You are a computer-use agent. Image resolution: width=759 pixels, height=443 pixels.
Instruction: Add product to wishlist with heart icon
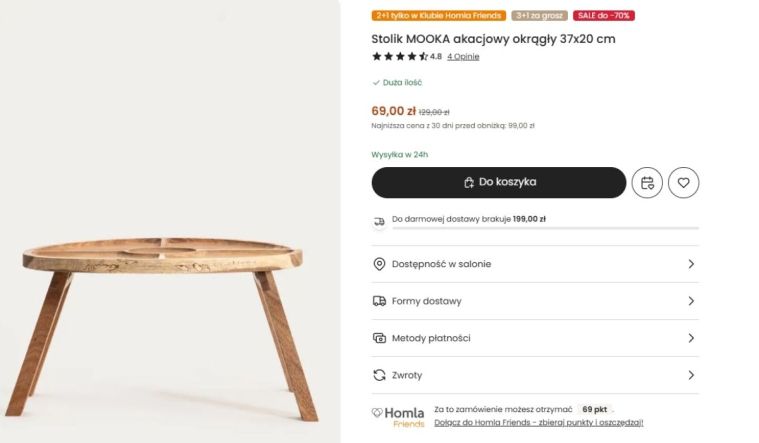683,183
